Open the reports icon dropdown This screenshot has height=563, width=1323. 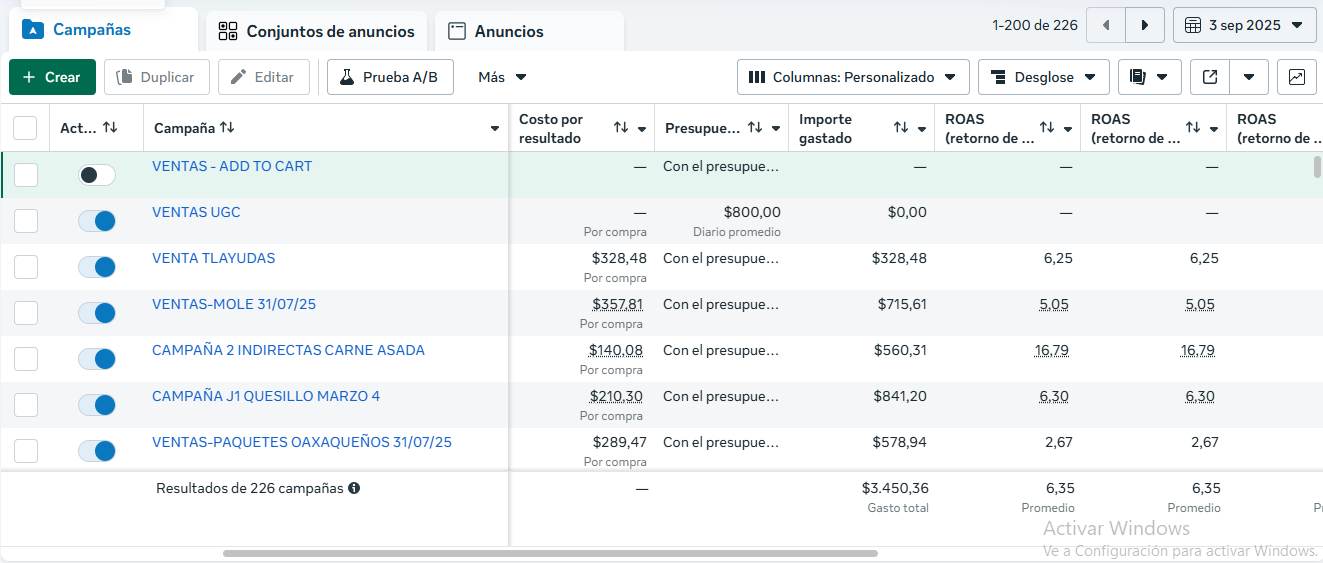(1149, 77)
